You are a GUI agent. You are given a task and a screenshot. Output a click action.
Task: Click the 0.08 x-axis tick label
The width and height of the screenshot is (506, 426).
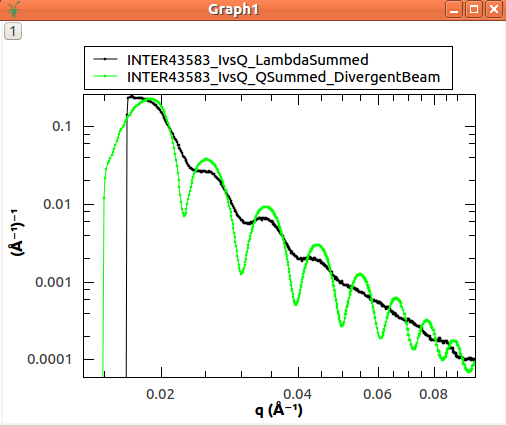pos(434,394)
